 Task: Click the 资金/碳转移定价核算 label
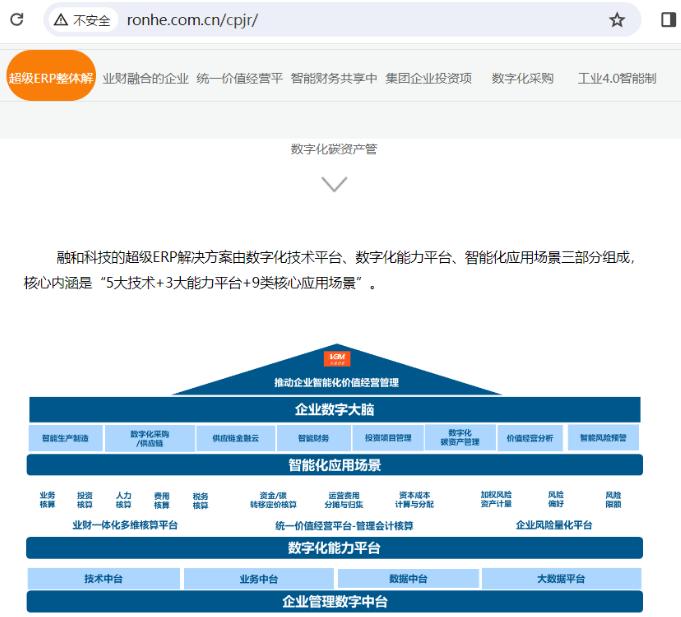pyautogui.click(x=273, y=500)
